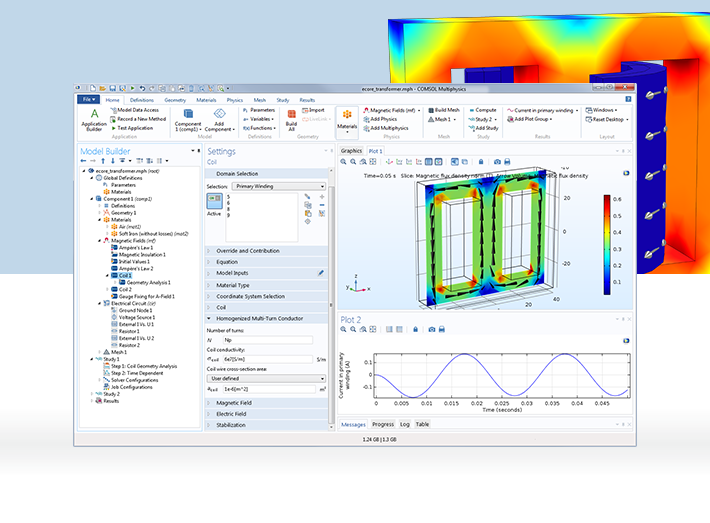
Task: Open the Results ribbon tab
Action: [x=307, y=100]
